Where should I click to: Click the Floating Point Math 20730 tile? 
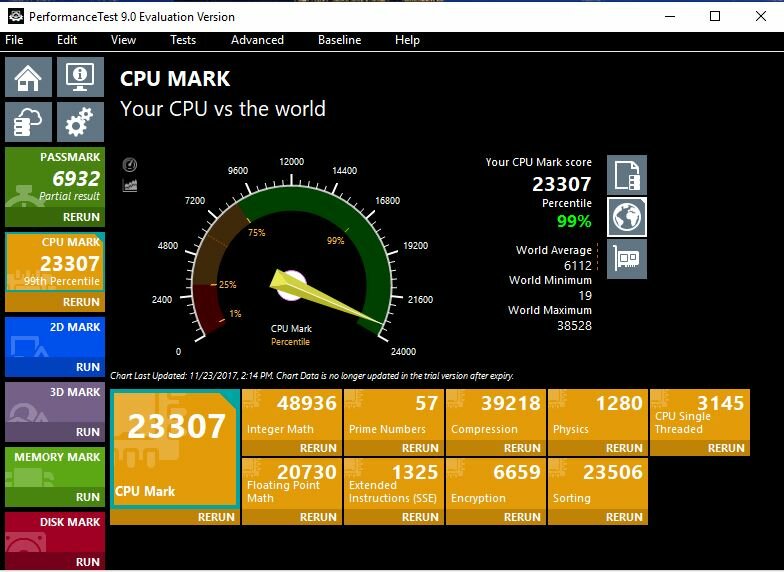click(292, 484)
